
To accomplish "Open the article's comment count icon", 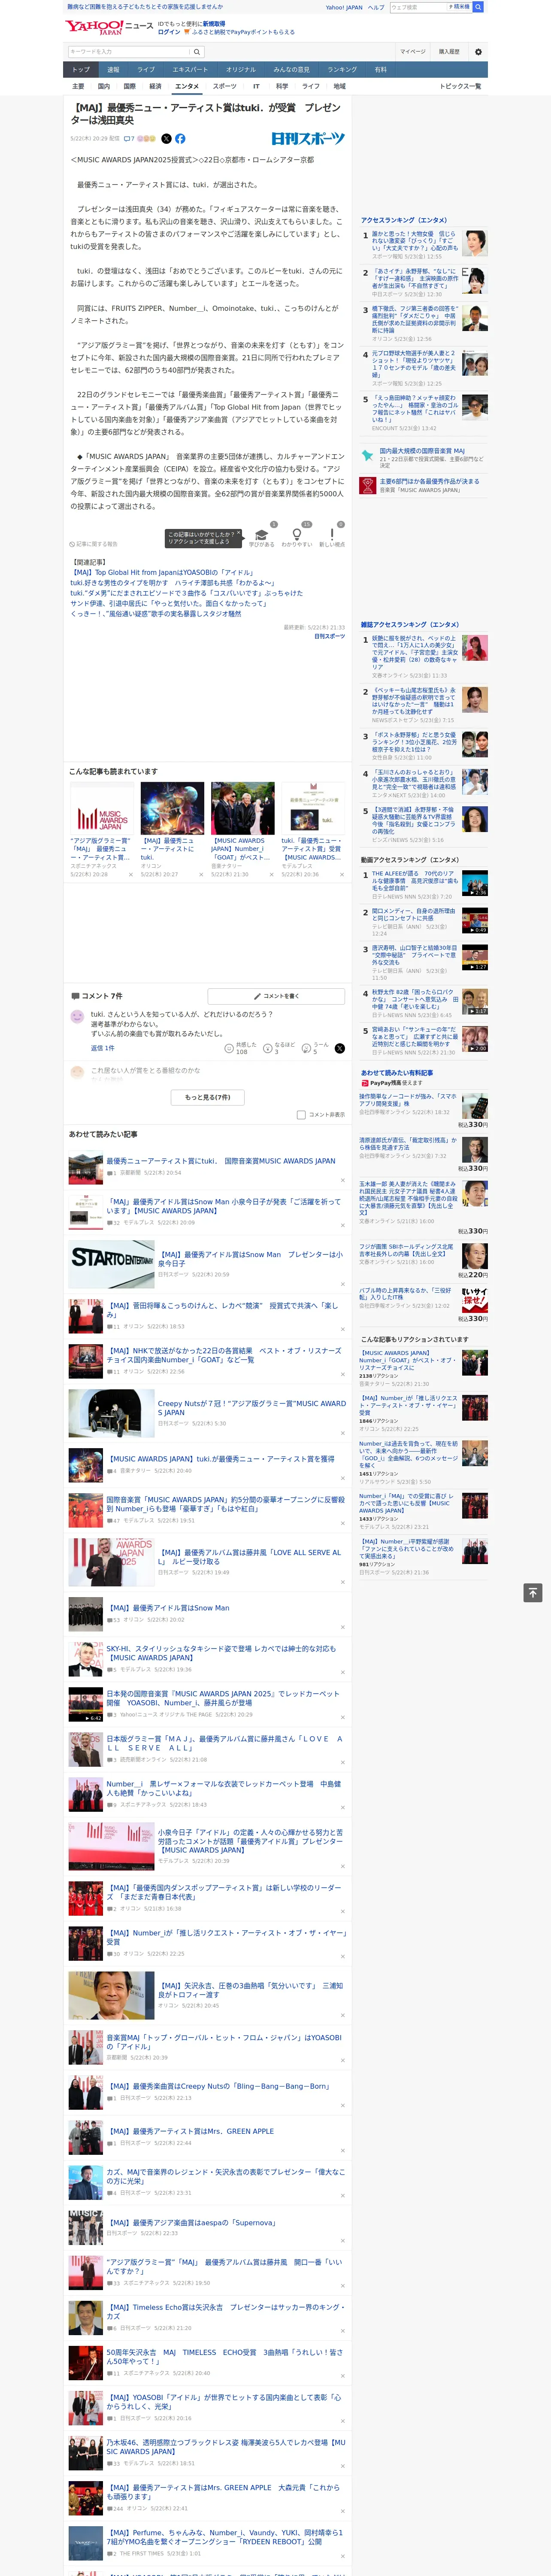I will point(130,139).
